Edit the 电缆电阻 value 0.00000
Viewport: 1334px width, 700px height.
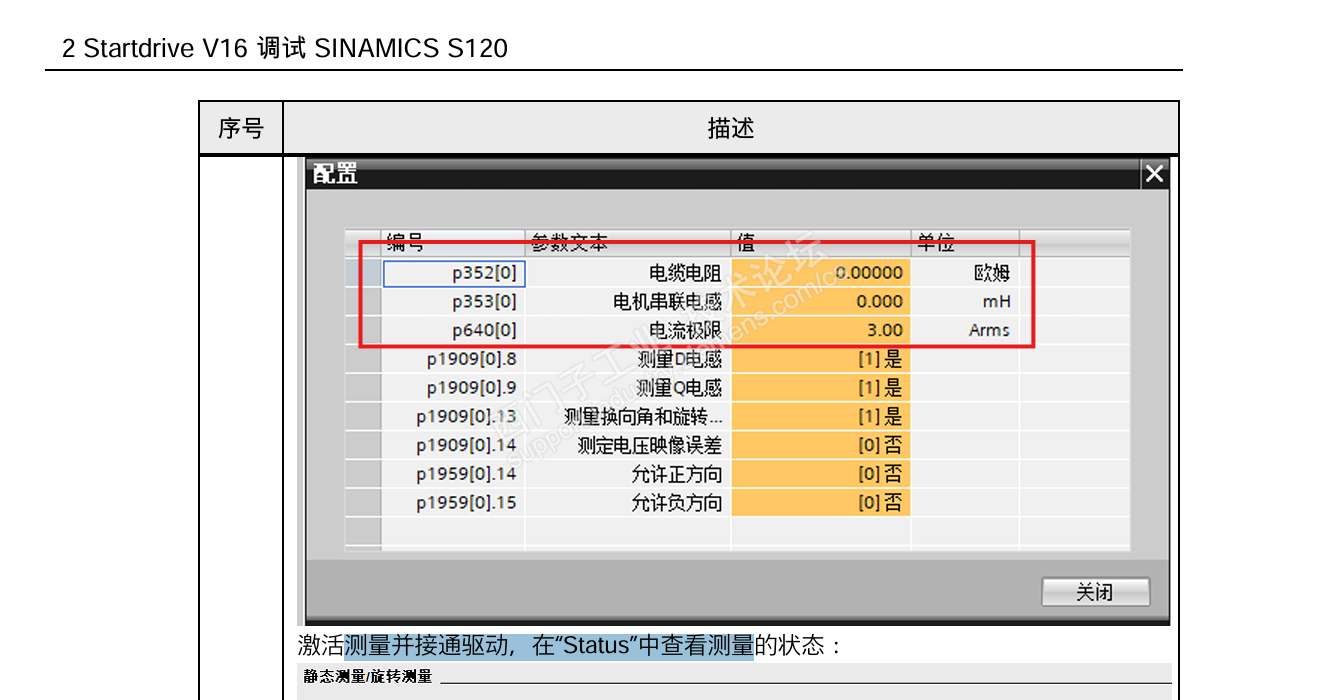tap(821, 273)
